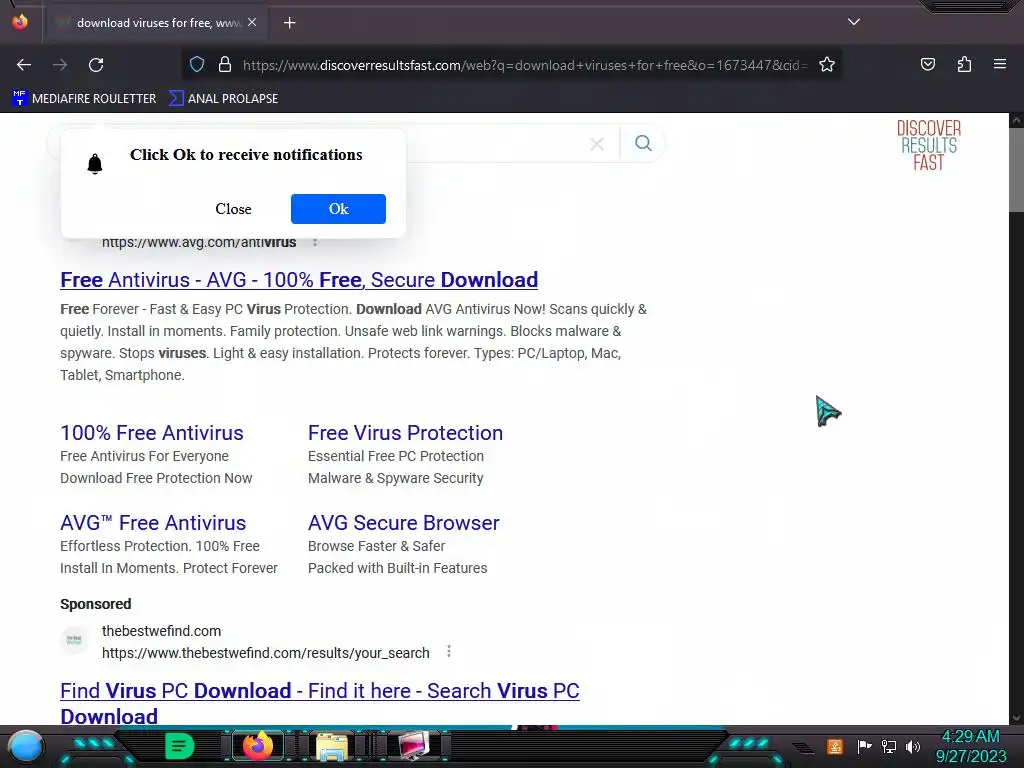Open the 'Free Virus Protection' sitelink
This screenshot has height=768, width=1024.
pos(405,433)
